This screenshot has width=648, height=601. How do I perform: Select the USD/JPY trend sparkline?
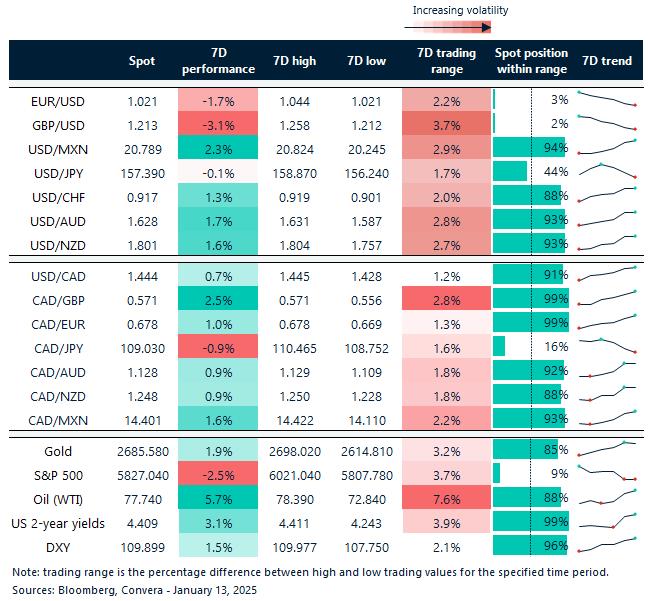coord(608,171)
